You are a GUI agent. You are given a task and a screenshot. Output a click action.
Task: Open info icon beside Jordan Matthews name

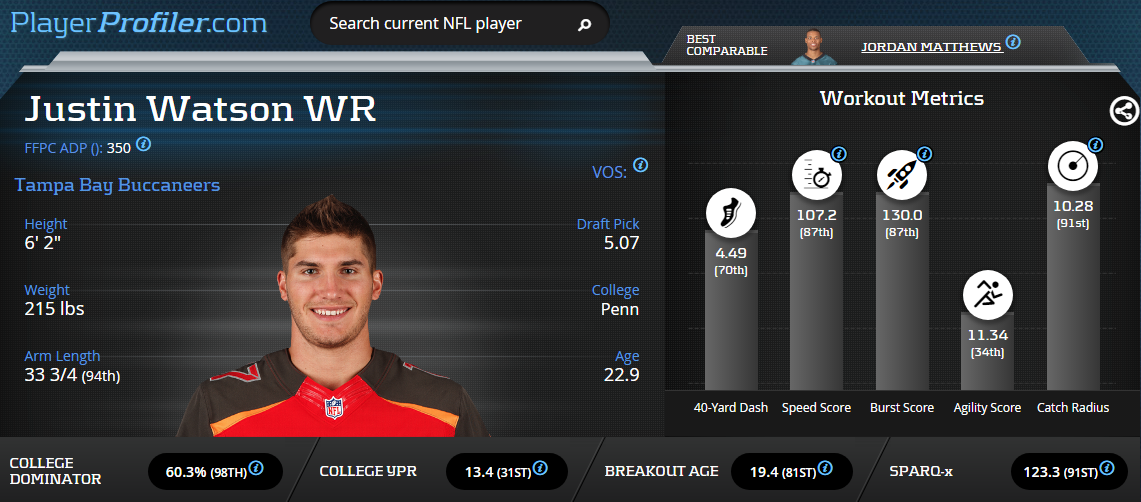[1013, 42]
